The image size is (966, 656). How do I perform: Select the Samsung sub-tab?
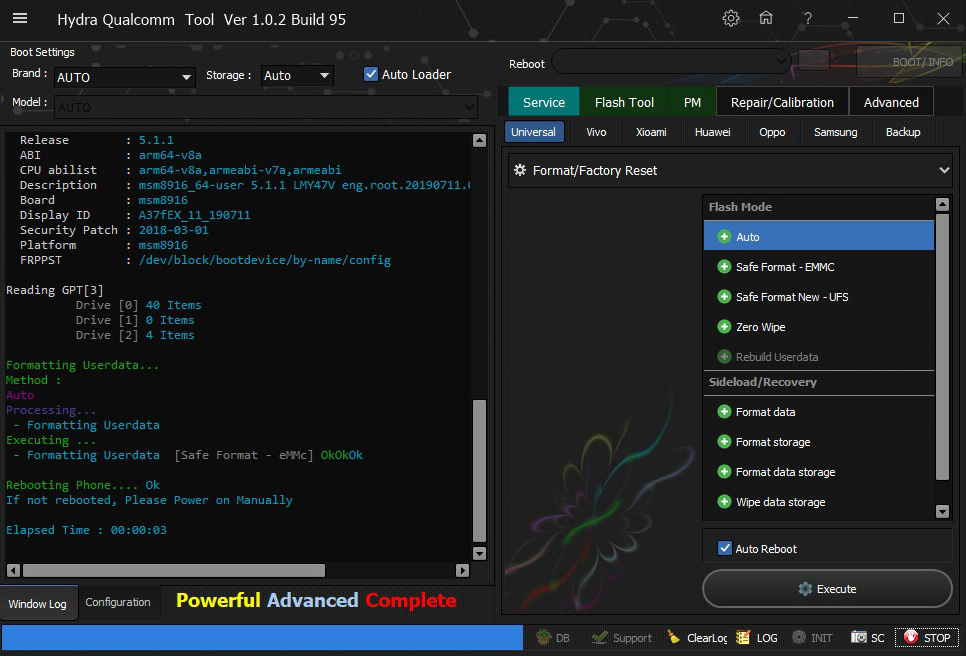click(x=835, y=132)
